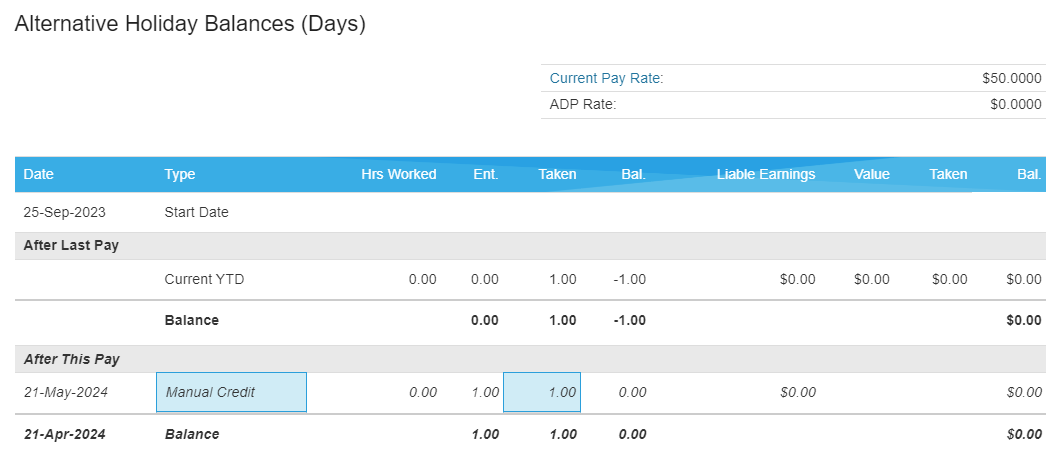Click the Date column header

tap(38, 174)
